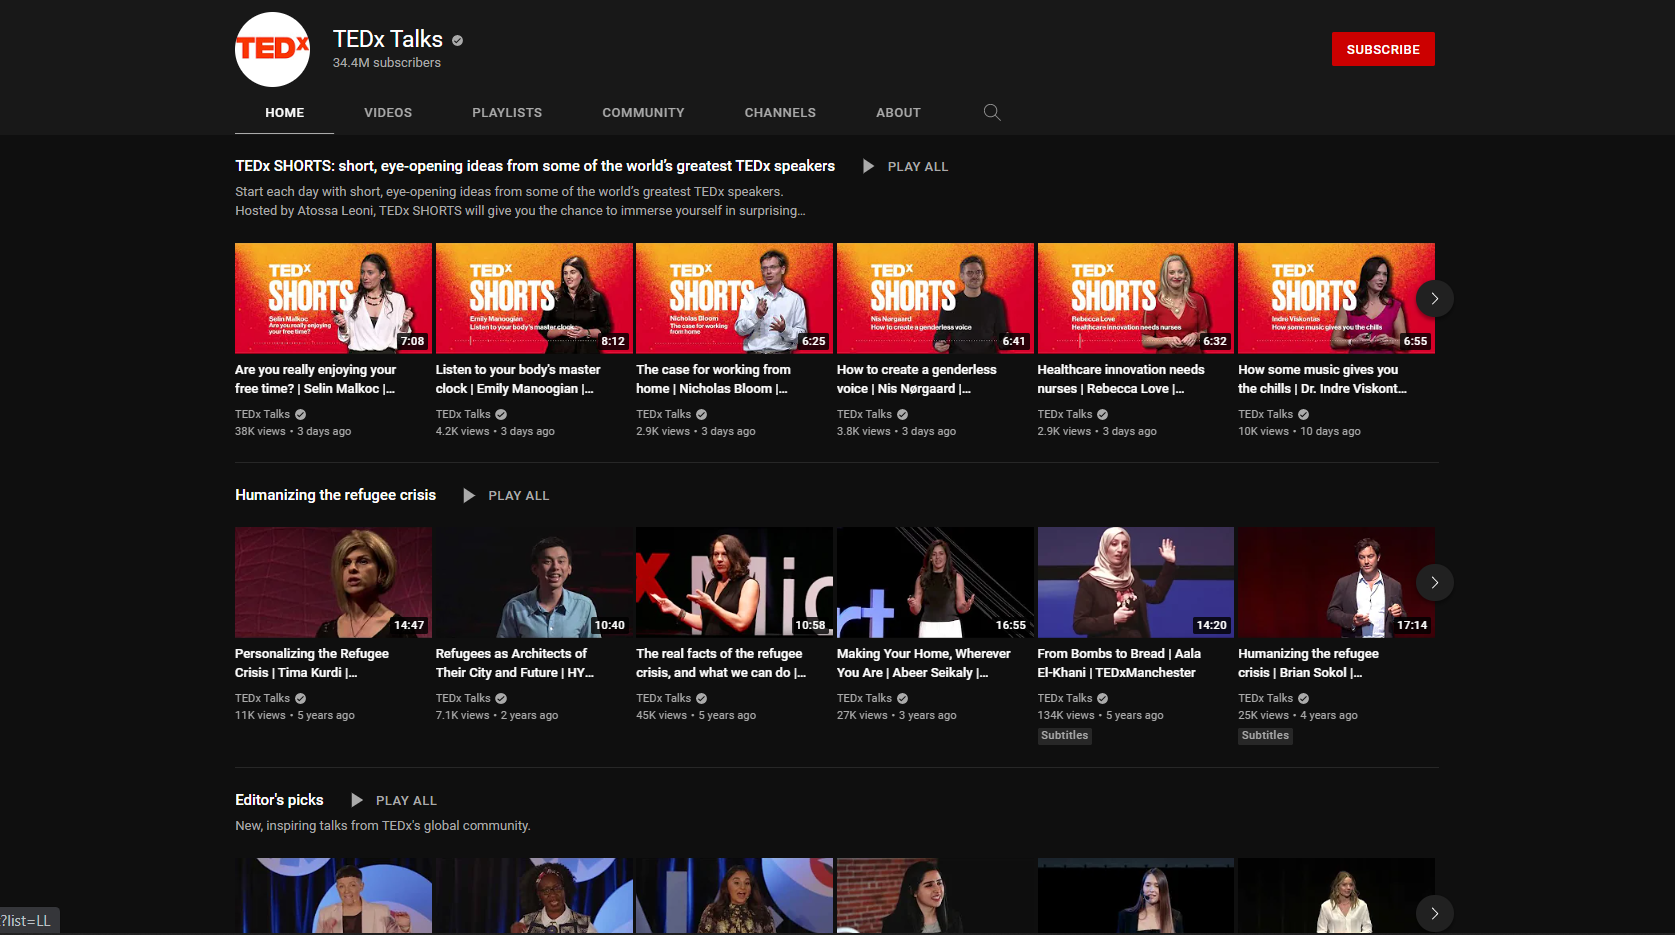Click title 'Personalizing the Refugee Crisis'
The height and width of the screenshot is (935, 1675).
312,663
